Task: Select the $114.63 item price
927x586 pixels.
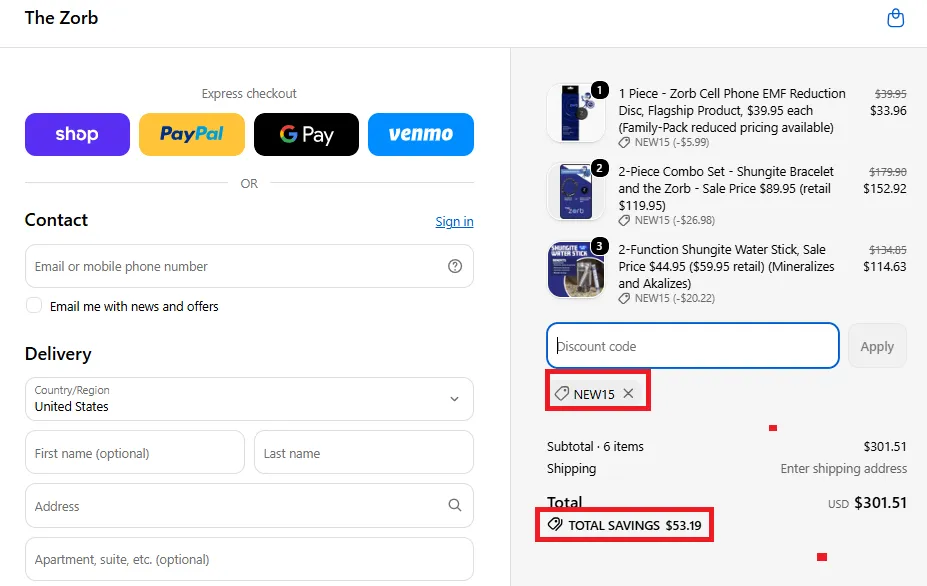Action: click(885, 267)
